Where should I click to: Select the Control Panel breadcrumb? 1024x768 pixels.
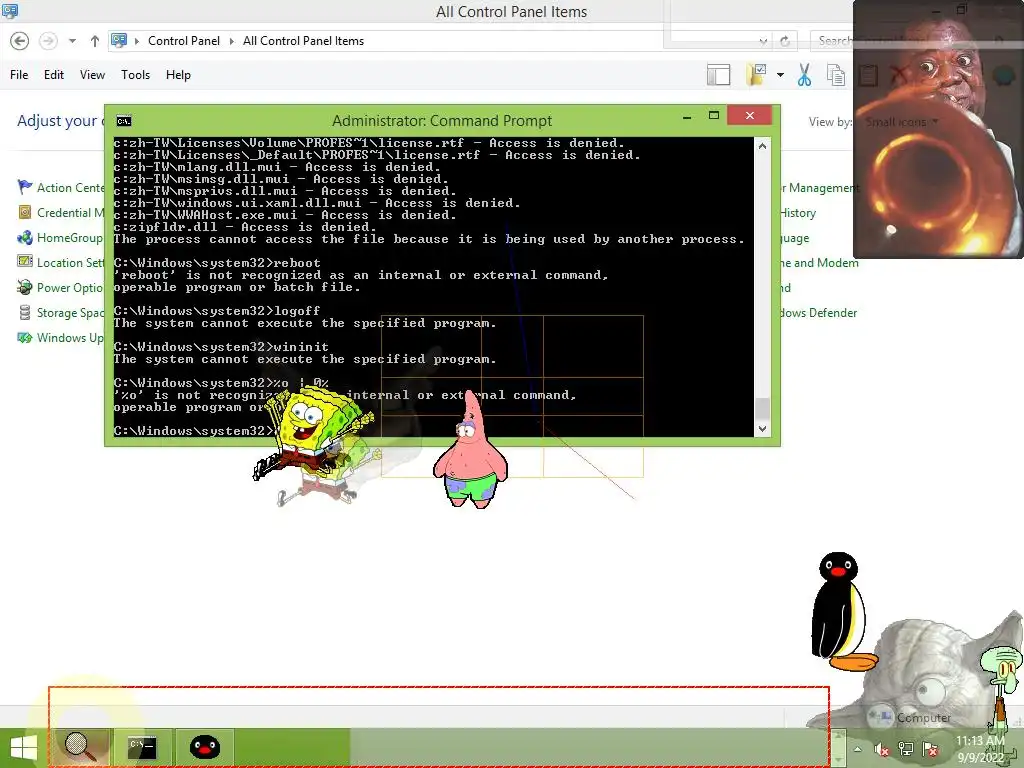click(x=184, y=40)
